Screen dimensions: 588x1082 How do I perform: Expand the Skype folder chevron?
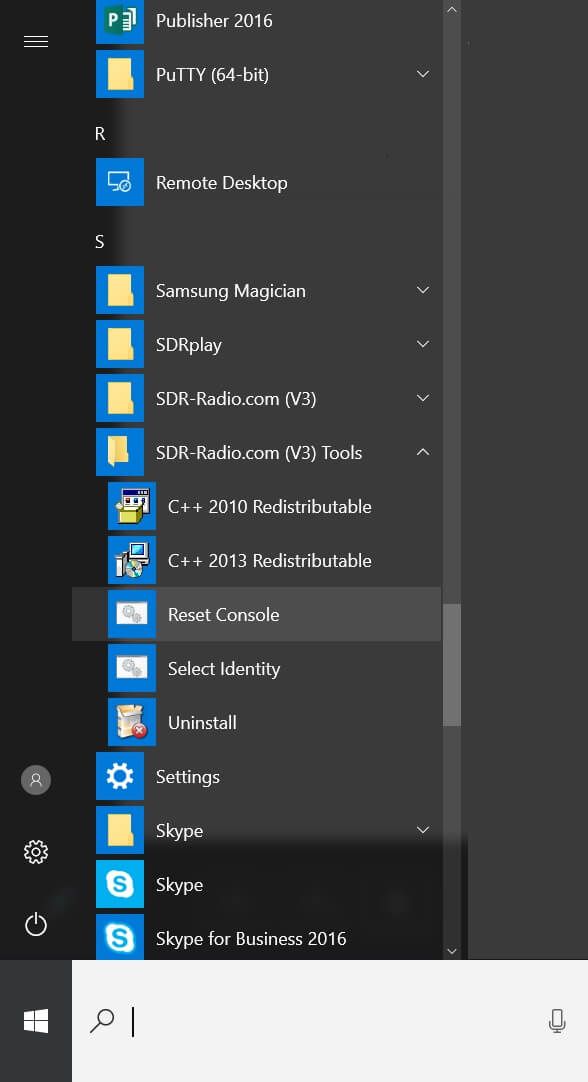click(423, 829)
